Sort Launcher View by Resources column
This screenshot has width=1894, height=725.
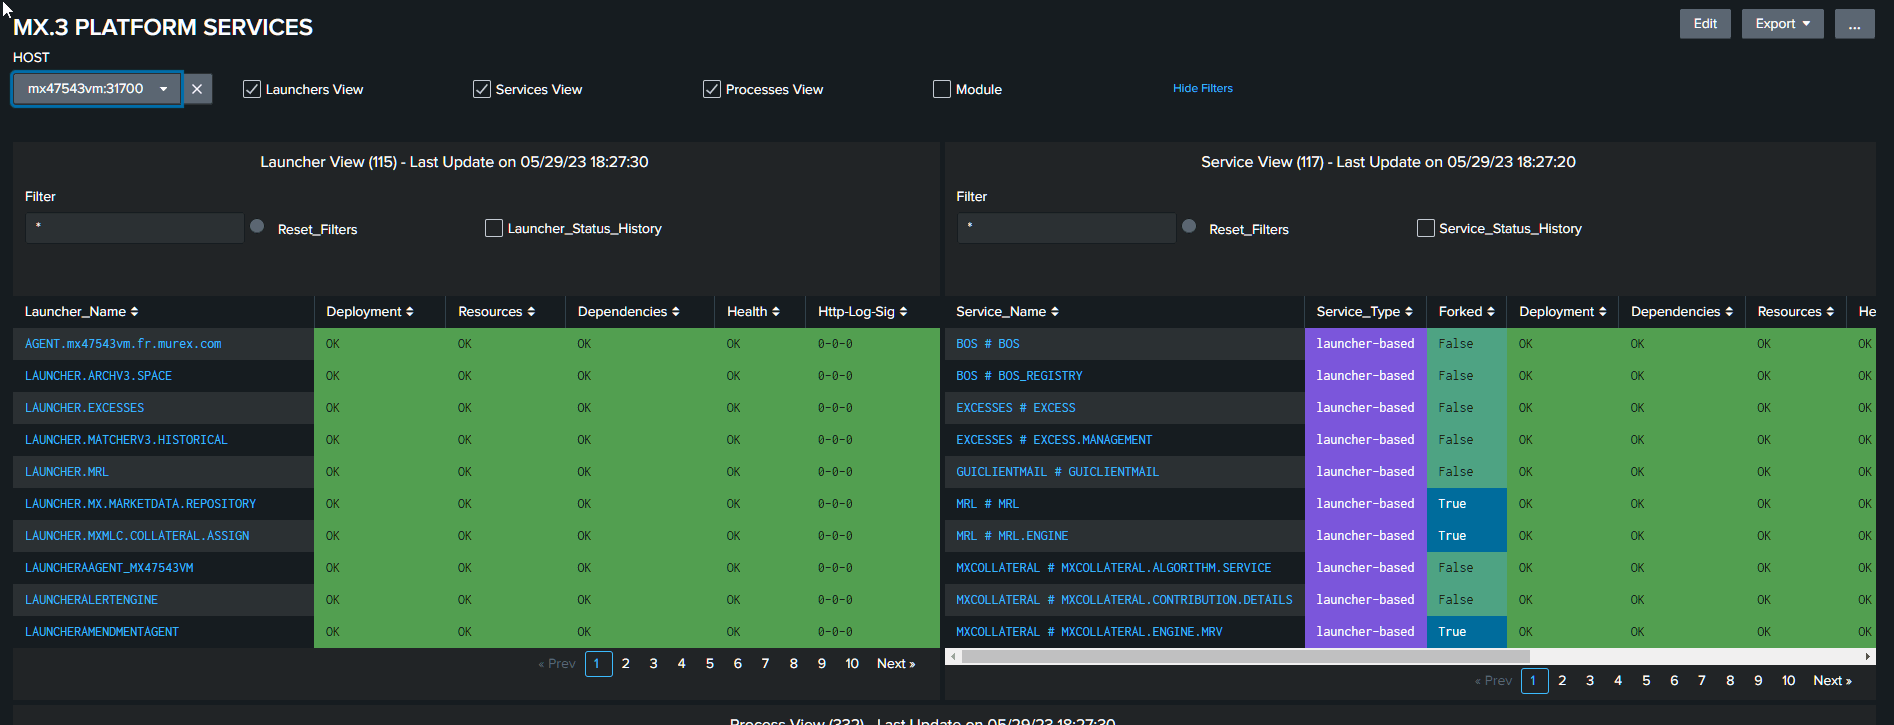(x=497, y=311)
